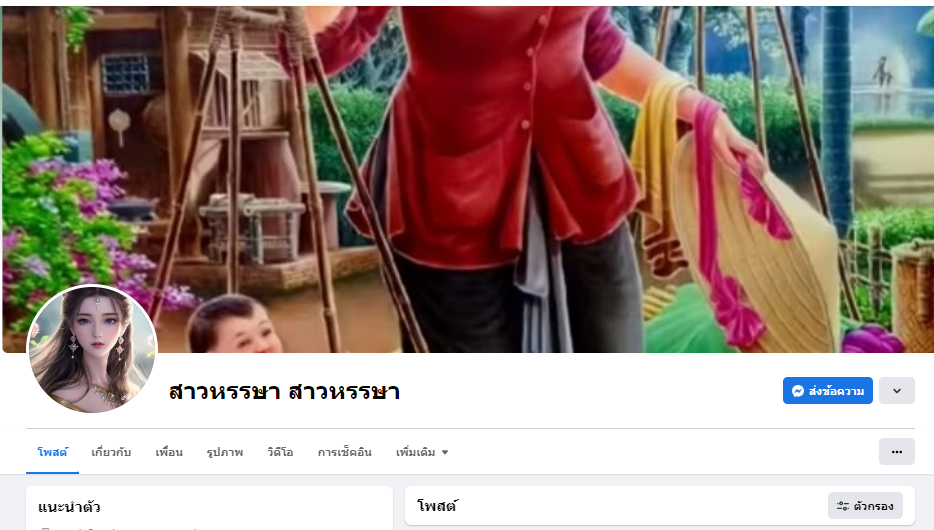Viewport: 934px width, 530px height.
Task: Click the filter sliders icon beside ตัวกรอง
Action: [x=842, y=506]
